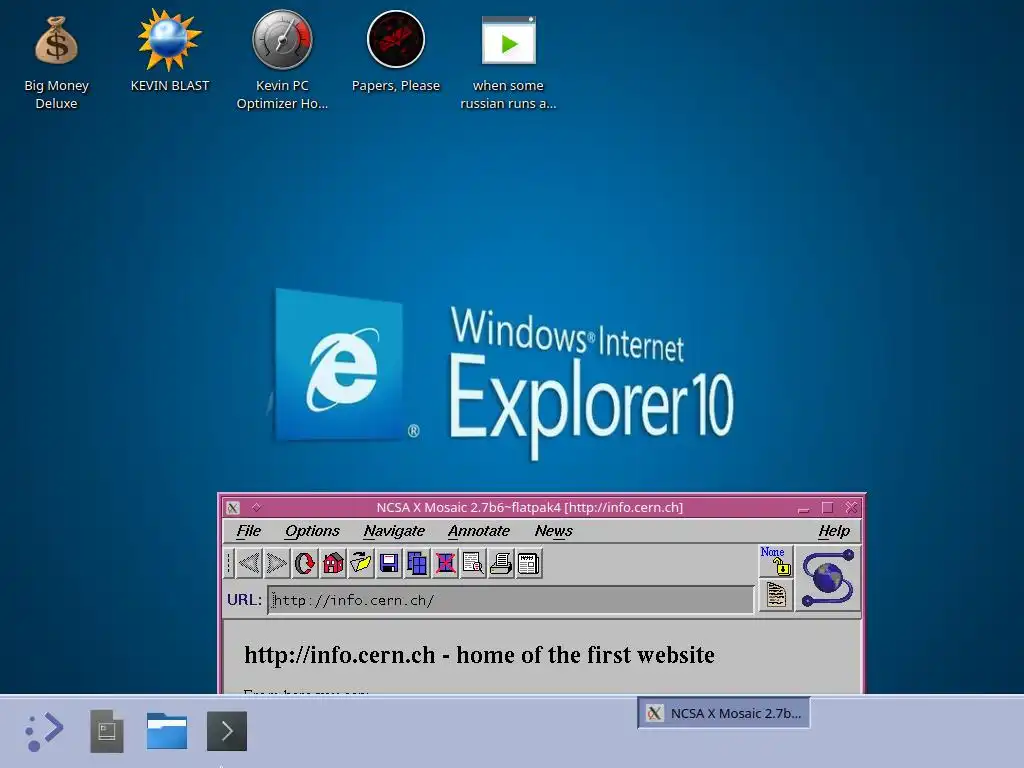Clone the window using the blue windows icon
The image size is (1024, 768).
coord(417,563)
